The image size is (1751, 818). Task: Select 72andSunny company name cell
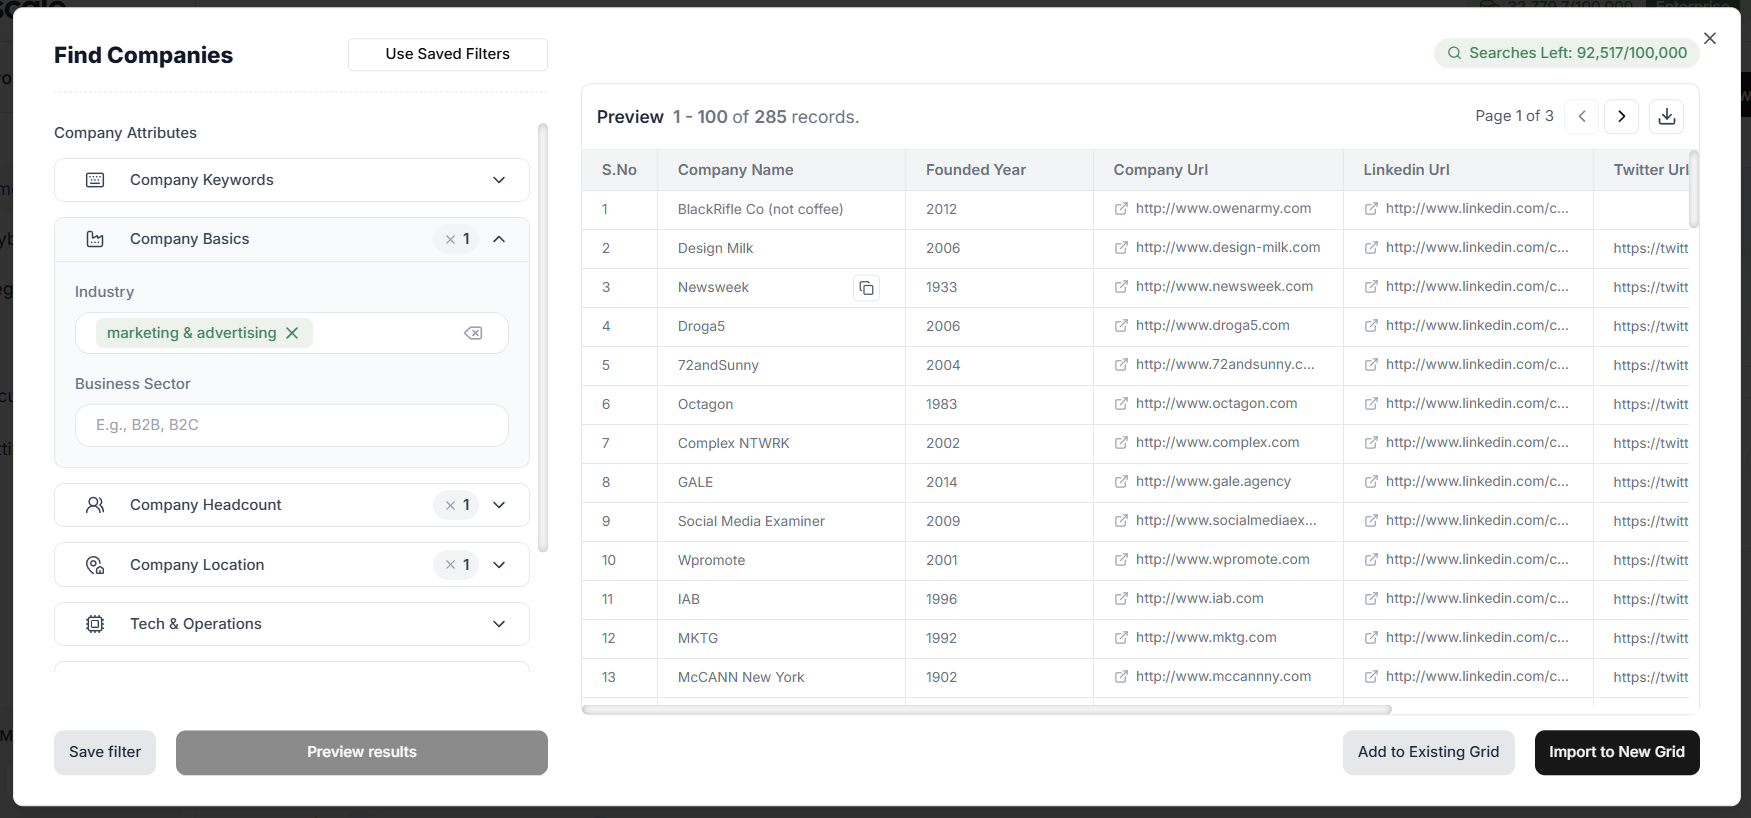click(x=781, y=365)
